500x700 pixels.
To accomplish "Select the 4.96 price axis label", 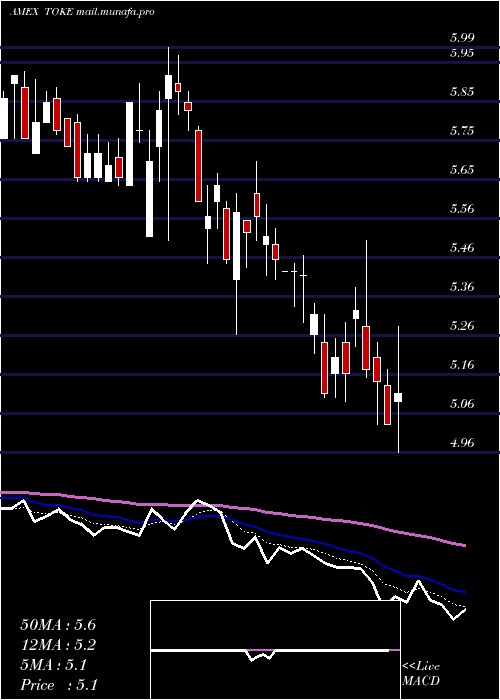I will point(462,443).
